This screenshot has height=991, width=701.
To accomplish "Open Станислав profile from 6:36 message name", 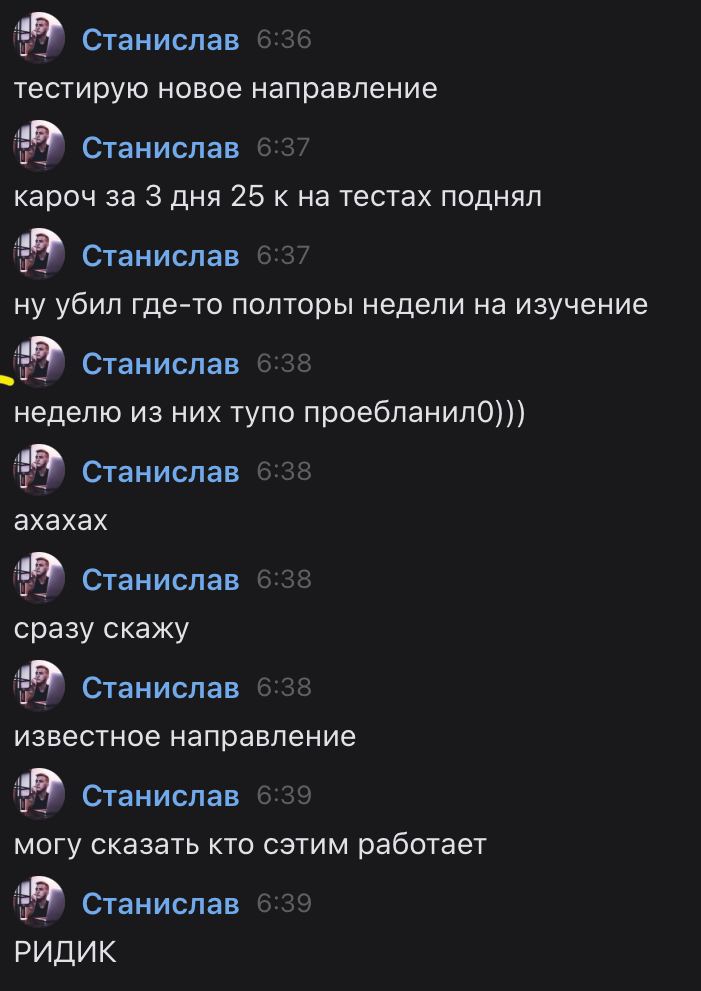I will (x=161, y=40).
